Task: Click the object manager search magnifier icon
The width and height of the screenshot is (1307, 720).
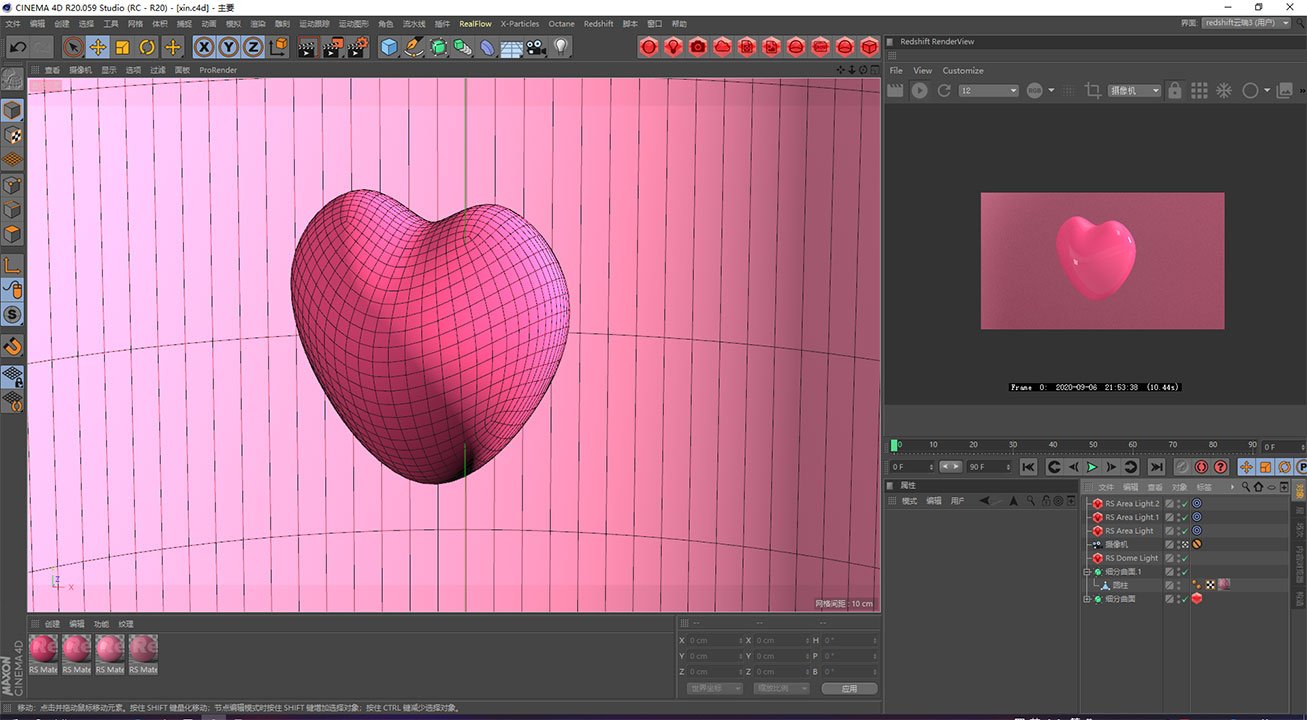Action: point(1246,487)
